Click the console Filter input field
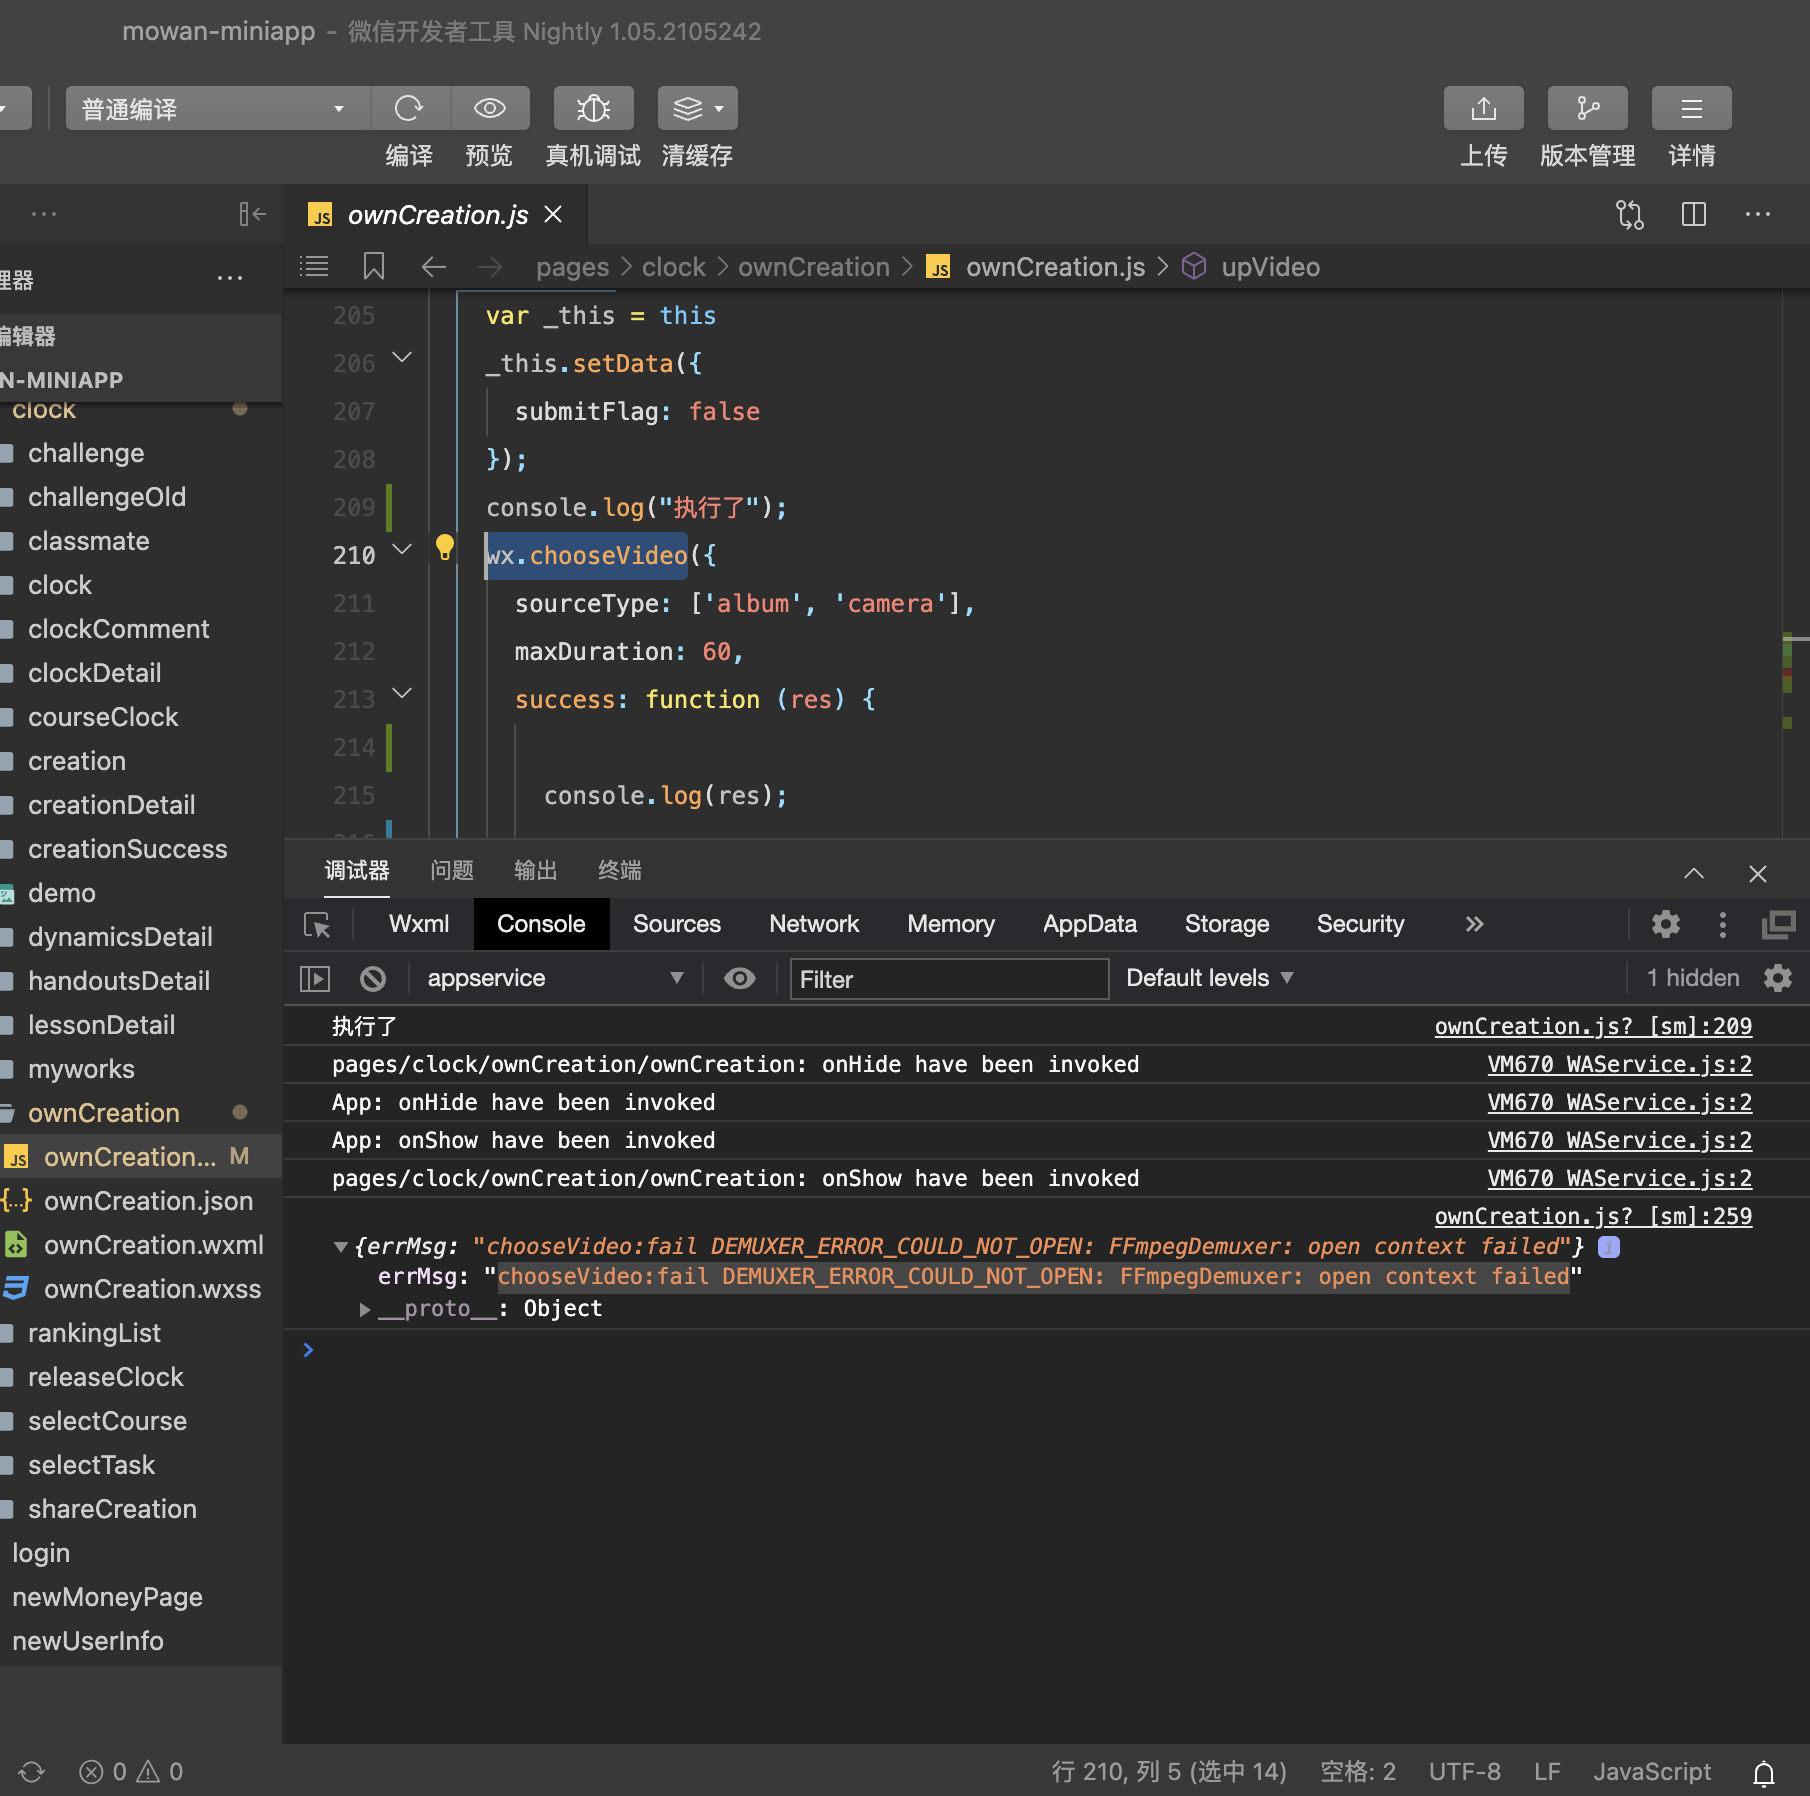This screenshot has width=1810, height=1796. coord(948,979)
